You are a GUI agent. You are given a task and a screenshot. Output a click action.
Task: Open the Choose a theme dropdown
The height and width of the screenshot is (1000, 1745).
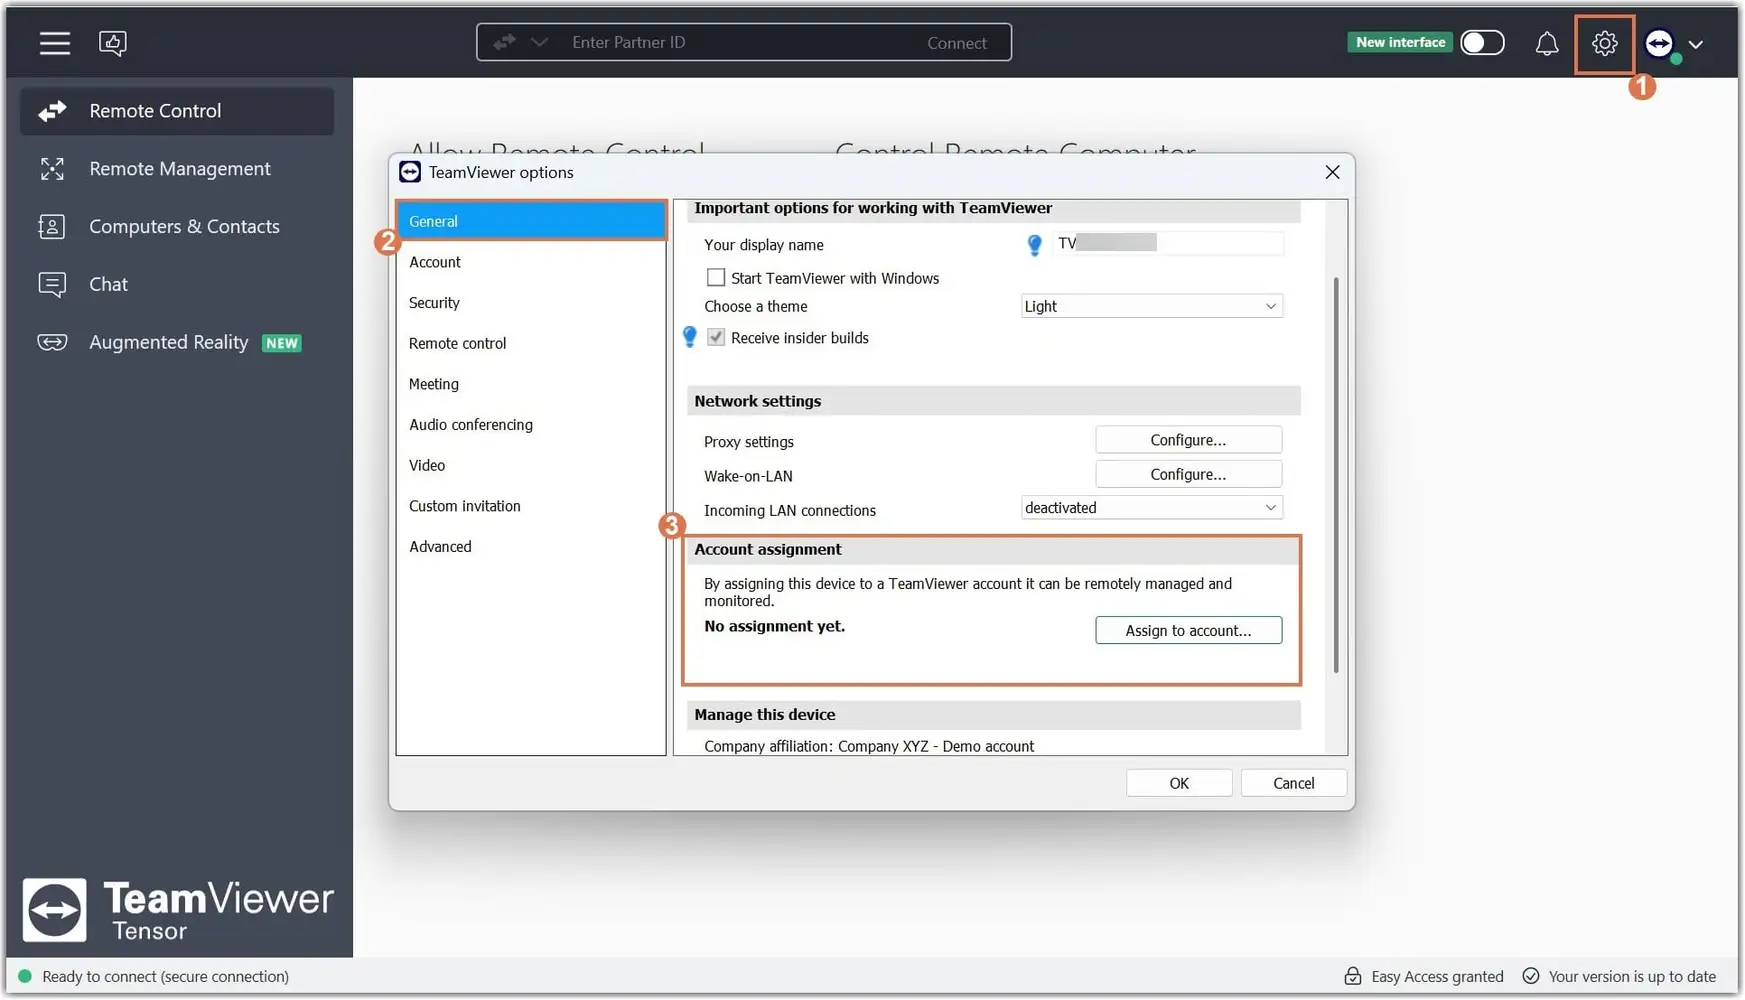[1151, 306]
